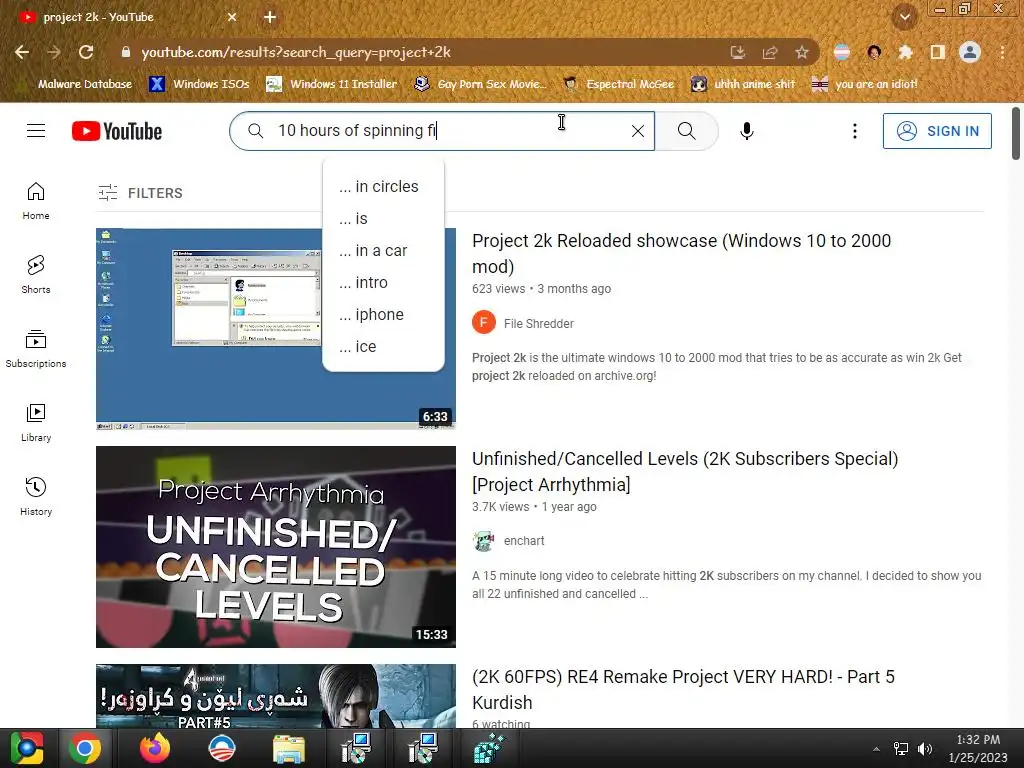This screenshot has height=768, width=1024.
Task: Click the Firefox taskbar icon
Action: click(x=155, y=748)
